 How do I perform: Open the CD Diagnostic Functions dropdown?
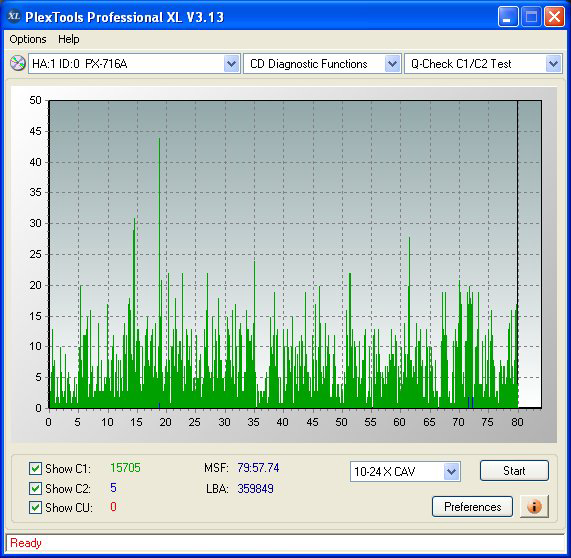(x=322, y=64)
